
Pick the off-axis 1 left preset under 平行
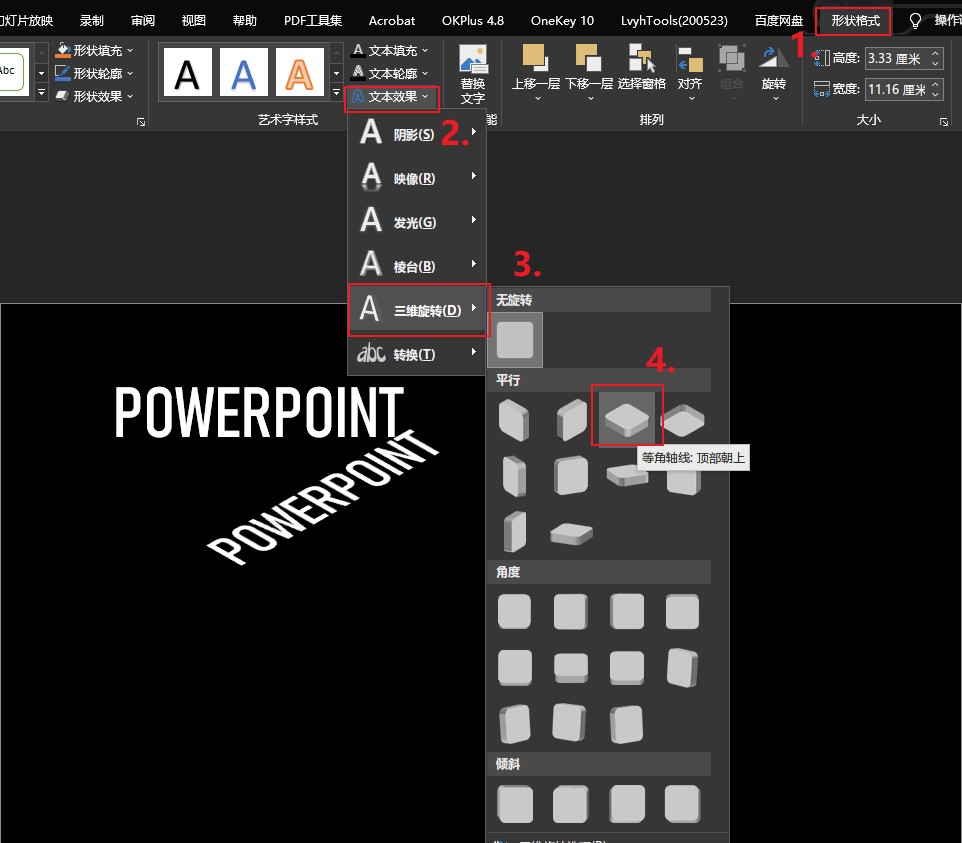pyautogui.click(x=514, y=476)
